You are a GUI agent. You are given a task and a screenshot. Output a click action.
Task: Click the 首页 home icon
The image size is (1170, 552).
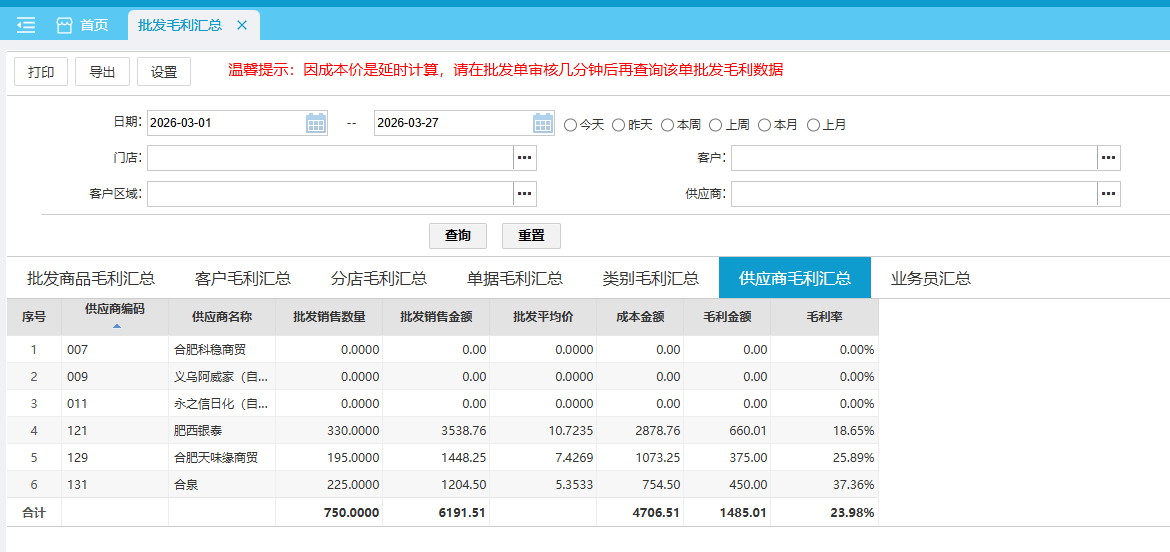click(x=65, y=25)
